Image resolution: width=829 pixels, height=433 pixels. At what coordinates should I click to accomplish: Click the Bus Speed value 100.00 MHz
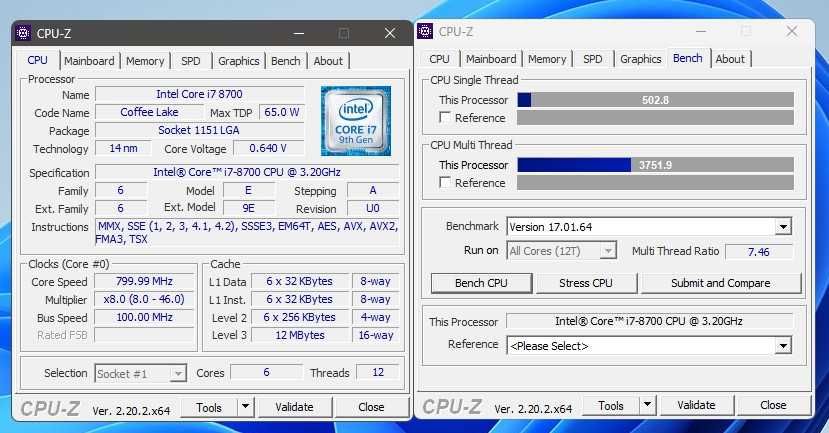pyautogui.click(x=144, y=317)
